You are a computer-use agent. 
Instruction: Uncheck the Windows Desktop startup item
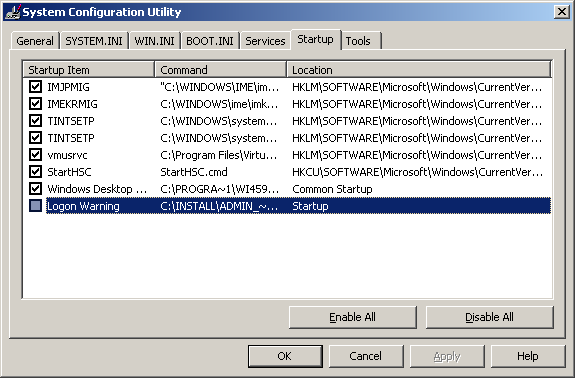36,189
